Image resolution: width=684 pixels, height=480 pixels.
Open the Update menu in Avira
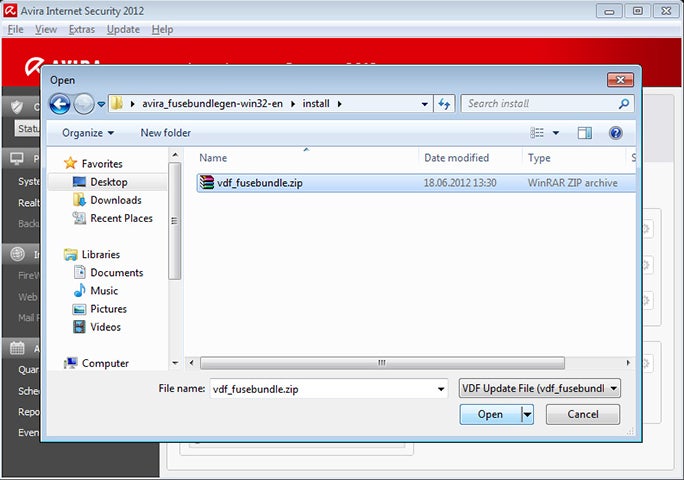(123, 29)
